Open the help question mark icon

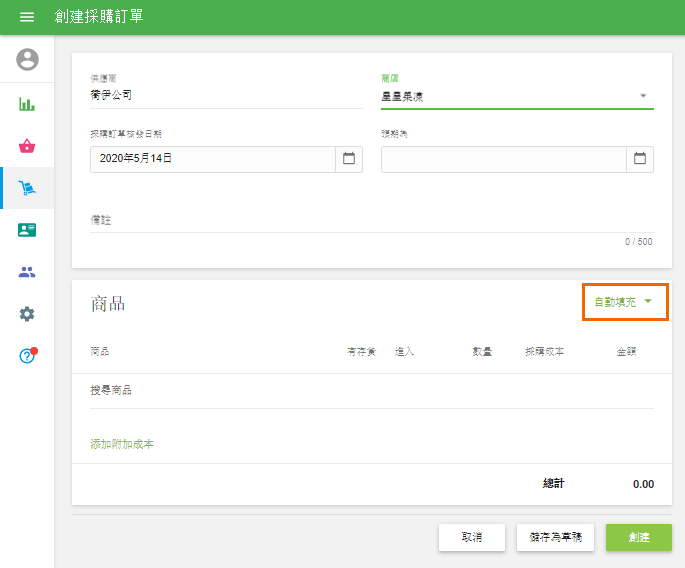pos(28,355)
